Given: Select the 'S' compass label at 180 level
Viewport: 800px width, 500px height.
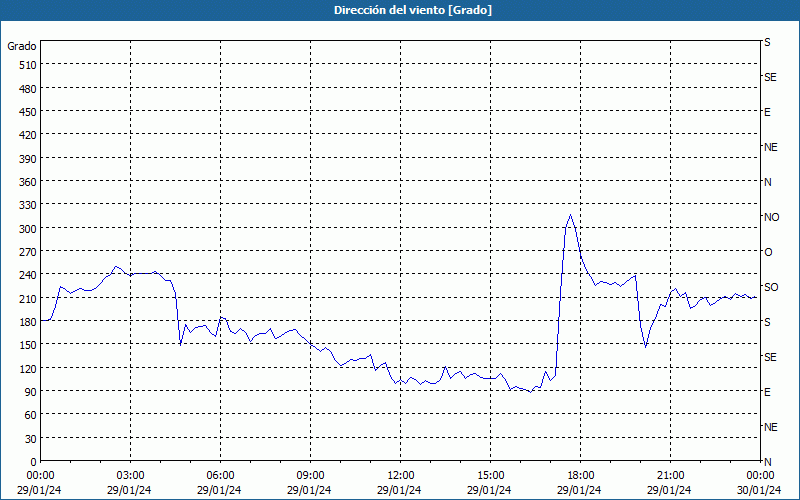Looking at the screenshot, I should (767, 322).
